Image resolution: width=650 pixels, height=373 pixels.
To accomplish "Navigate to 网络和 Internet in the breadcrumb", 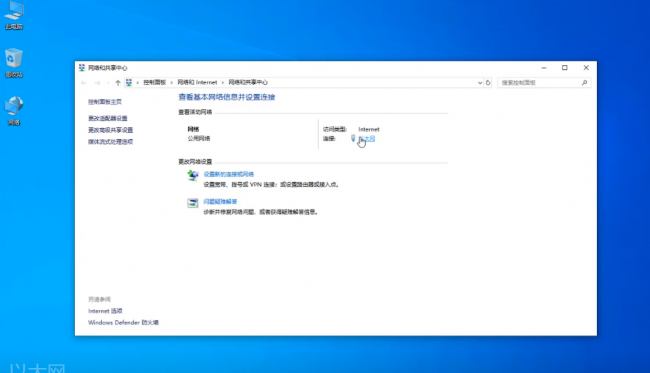I will click(x=197, y=82).
